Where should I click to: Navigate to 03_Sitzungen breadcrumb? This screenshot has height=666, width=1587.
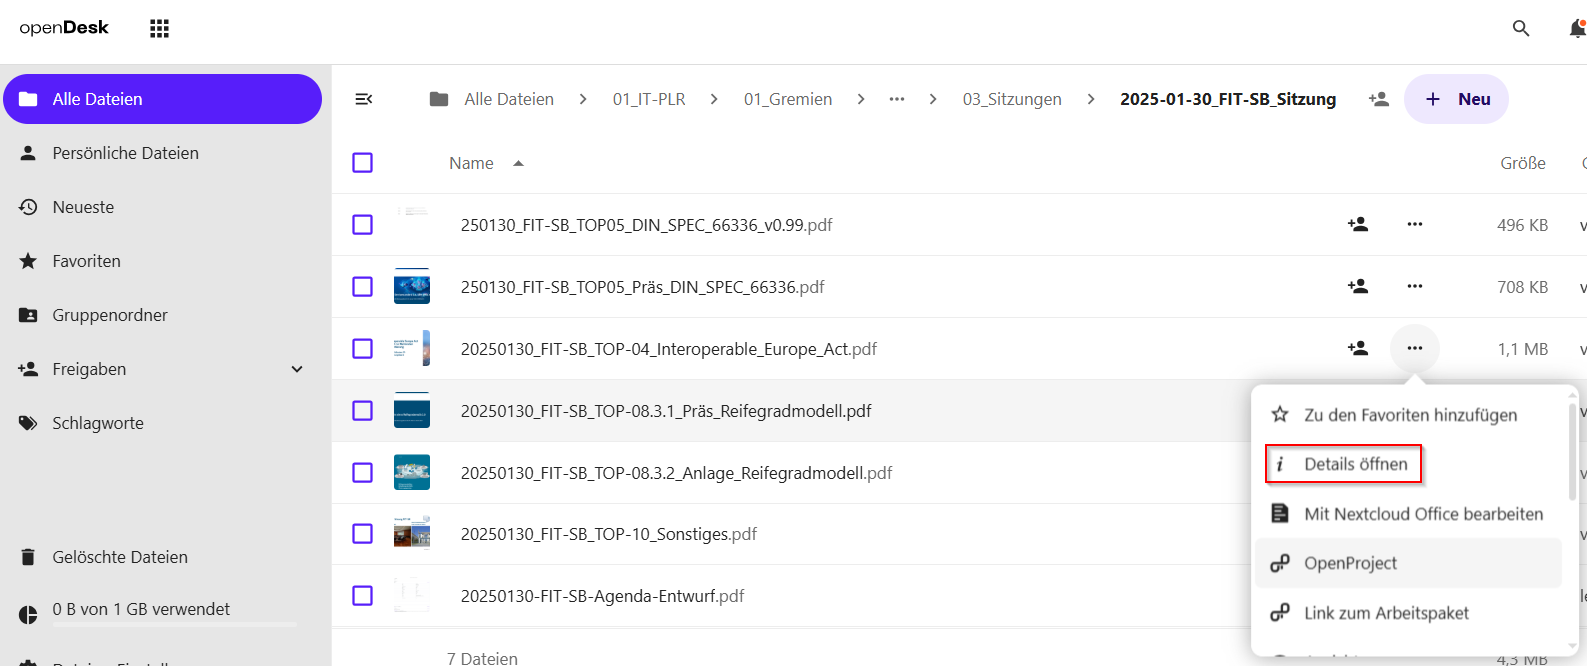click(x=1012, y=99)
